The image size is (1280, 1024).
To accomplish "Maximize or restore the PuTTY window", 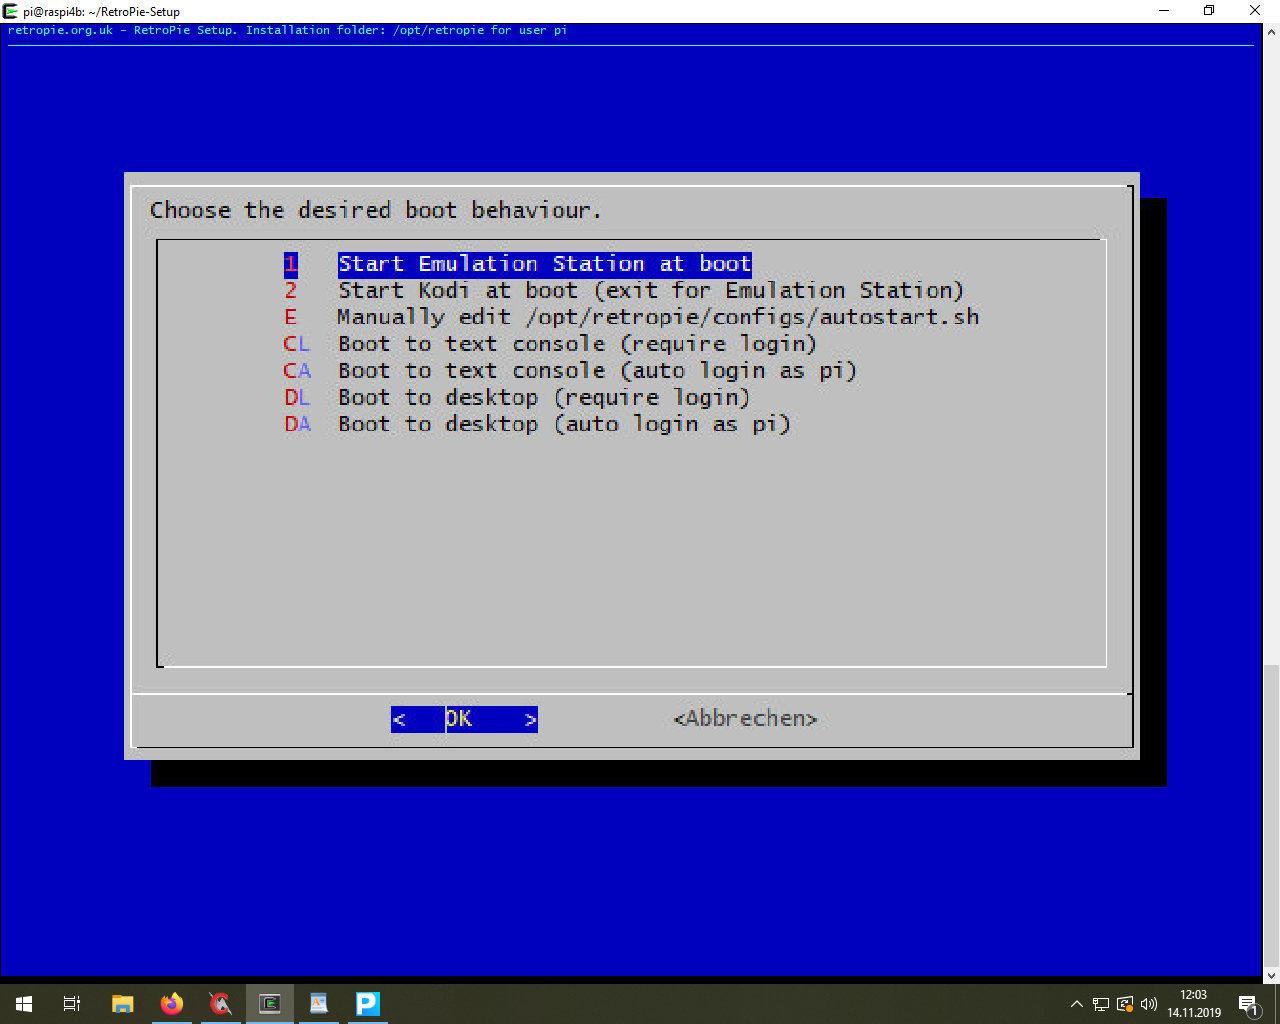I will click(x=1209, y=11).
